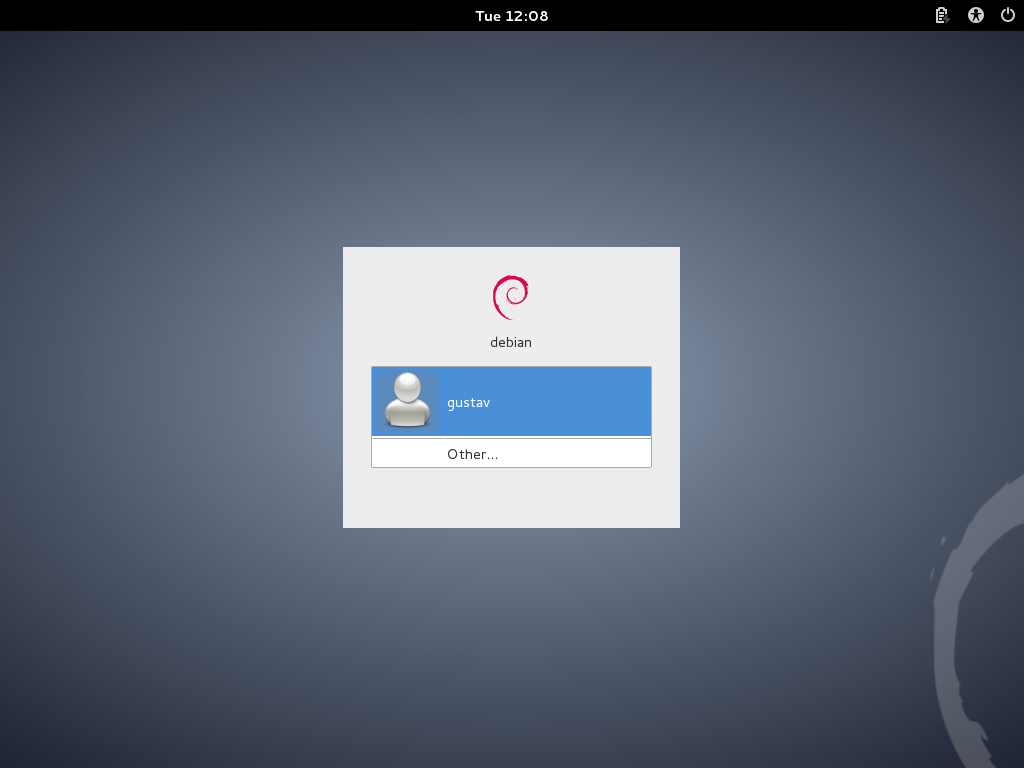Viewport: 1024px width, 768px height.
Task: Click wallpaper between top bar and login dialog
Action: click(511, 140)
